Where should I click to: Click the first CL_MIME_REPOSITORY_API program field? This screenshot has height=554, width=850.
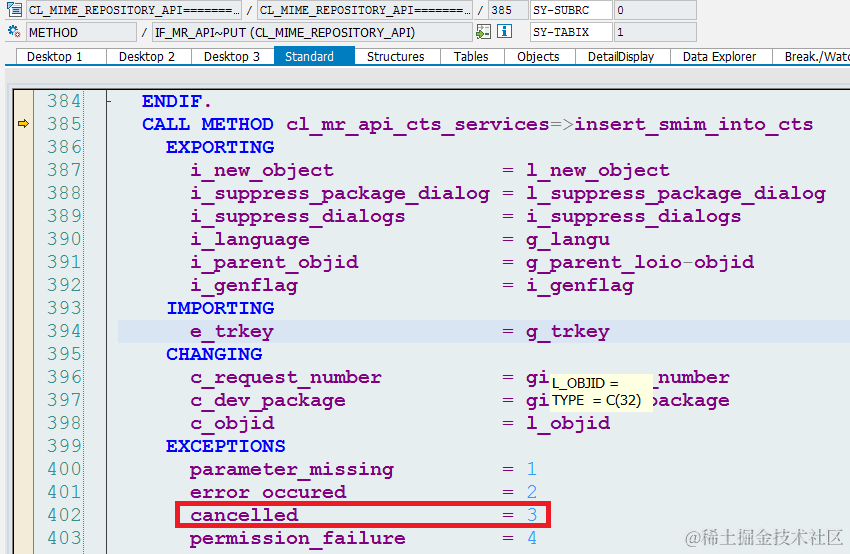coord(134,10)
